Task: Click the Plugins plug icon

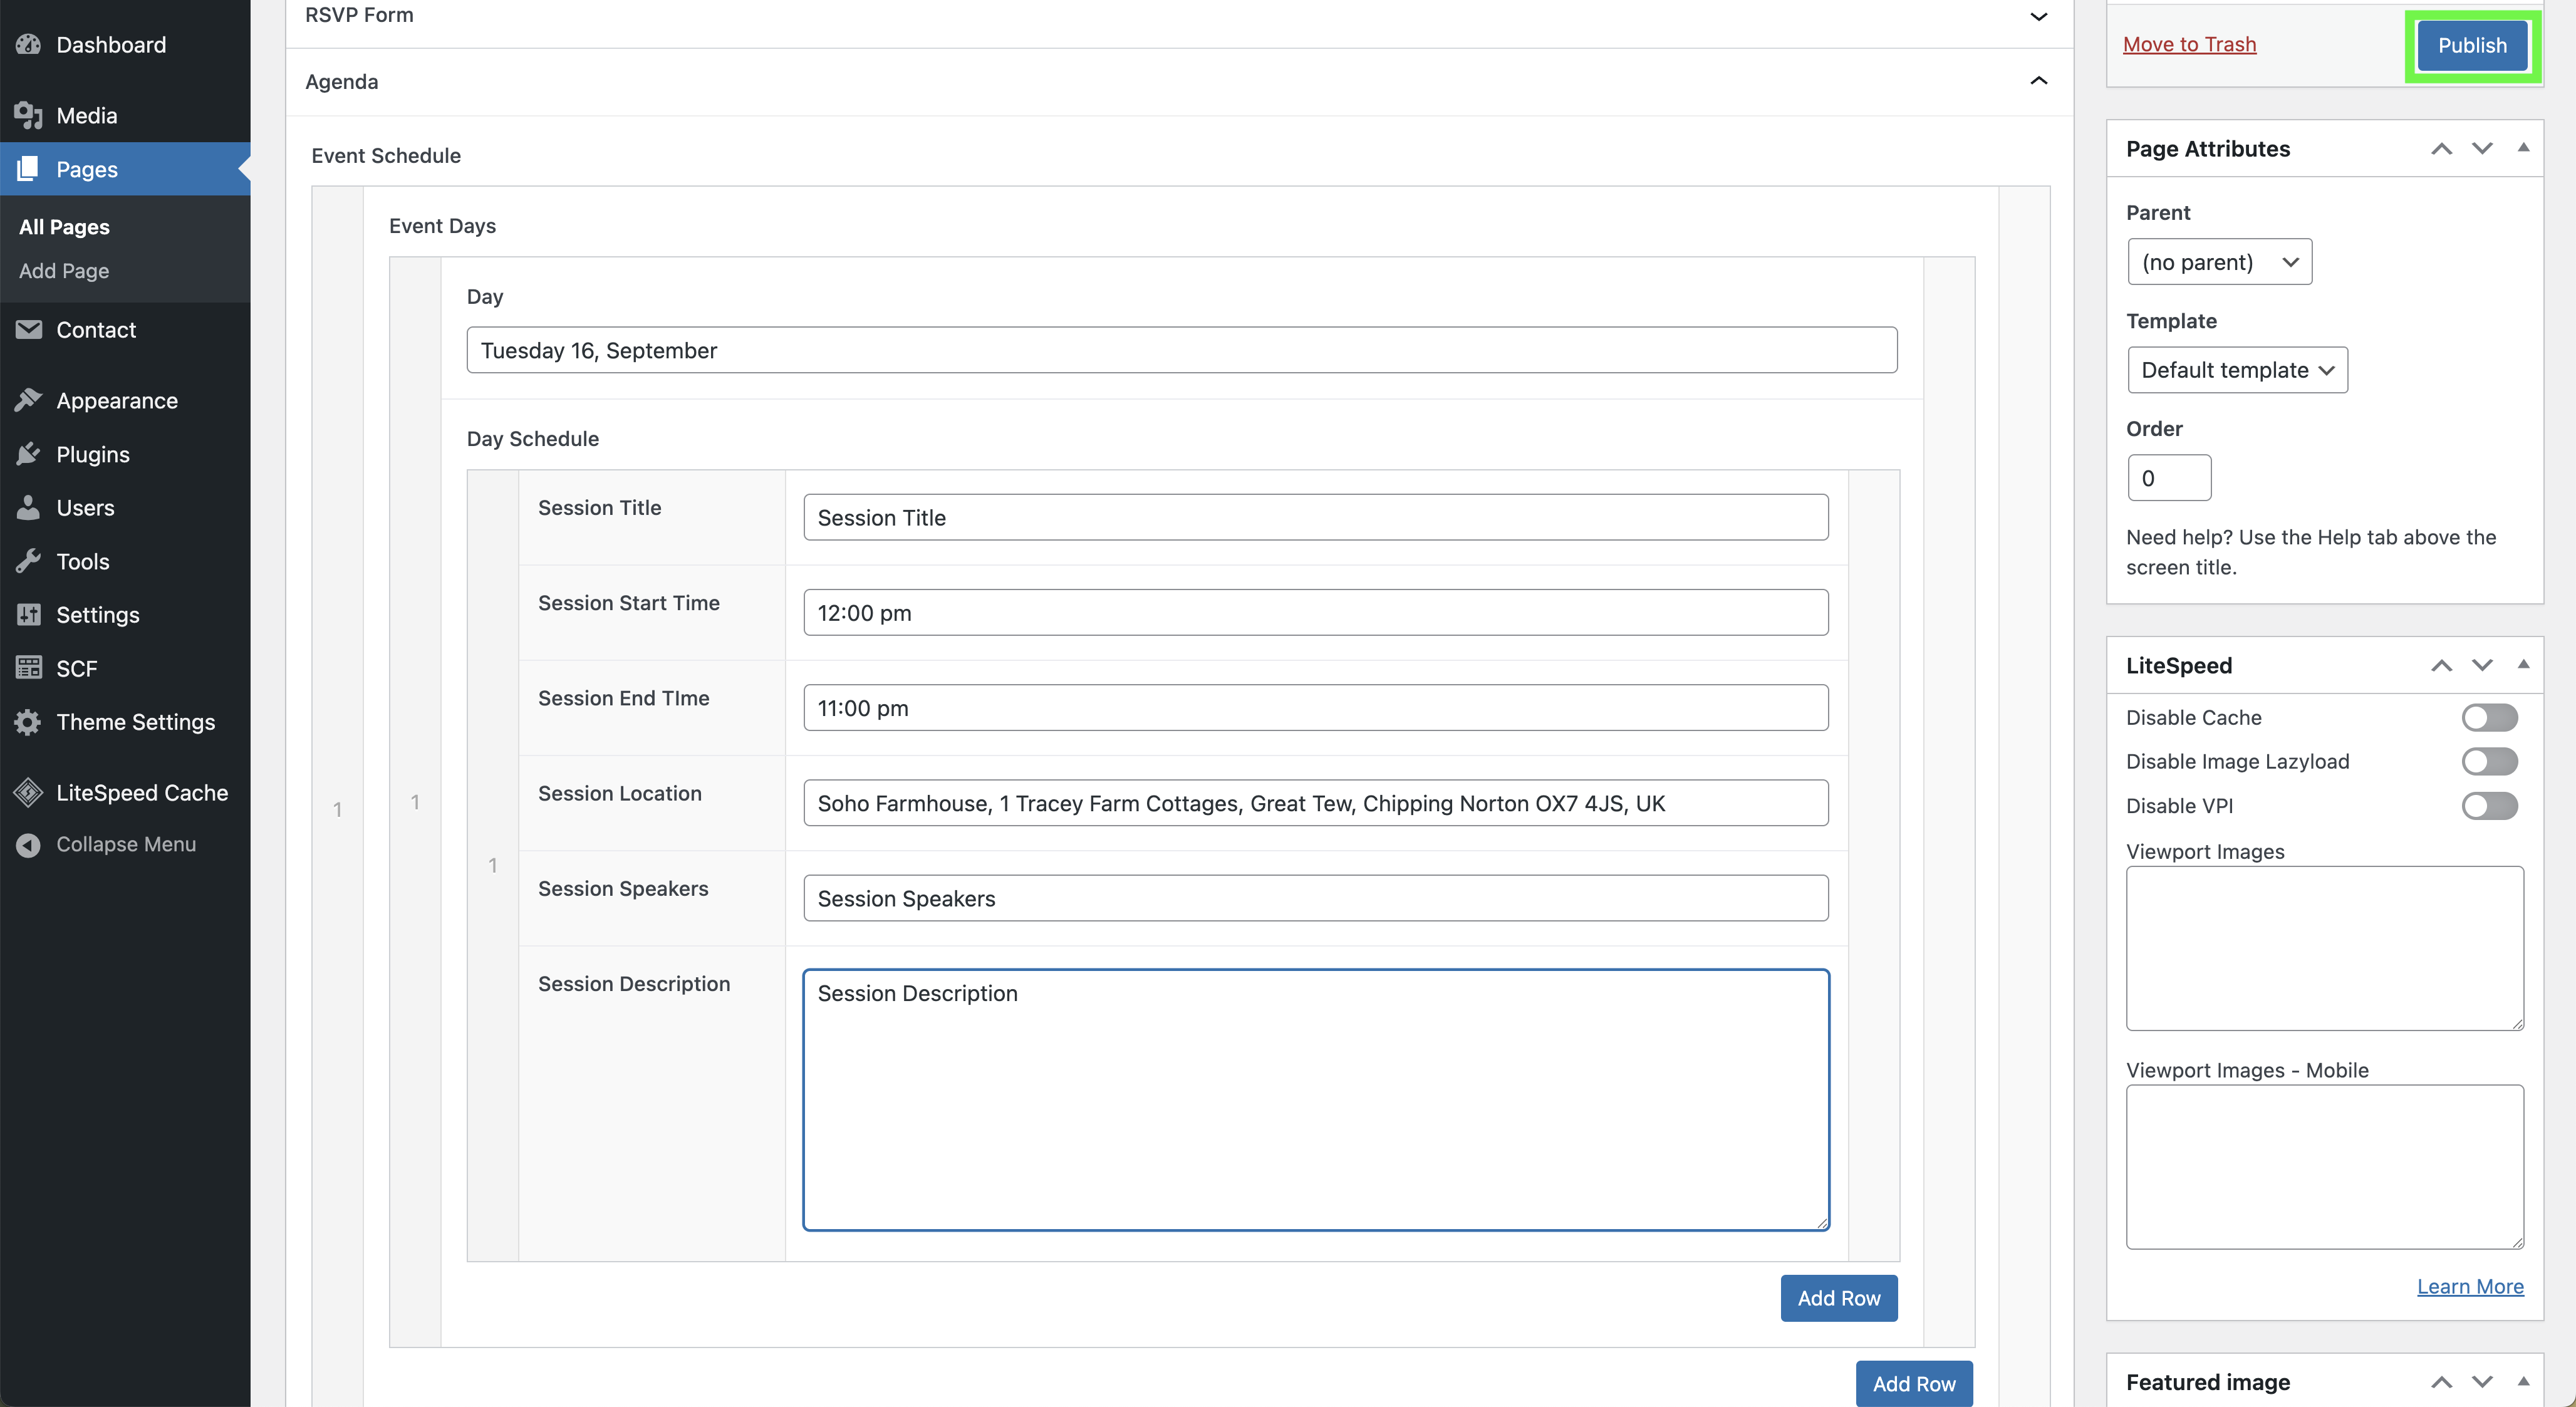Action: pyautogui.click(x=28, y=454)
